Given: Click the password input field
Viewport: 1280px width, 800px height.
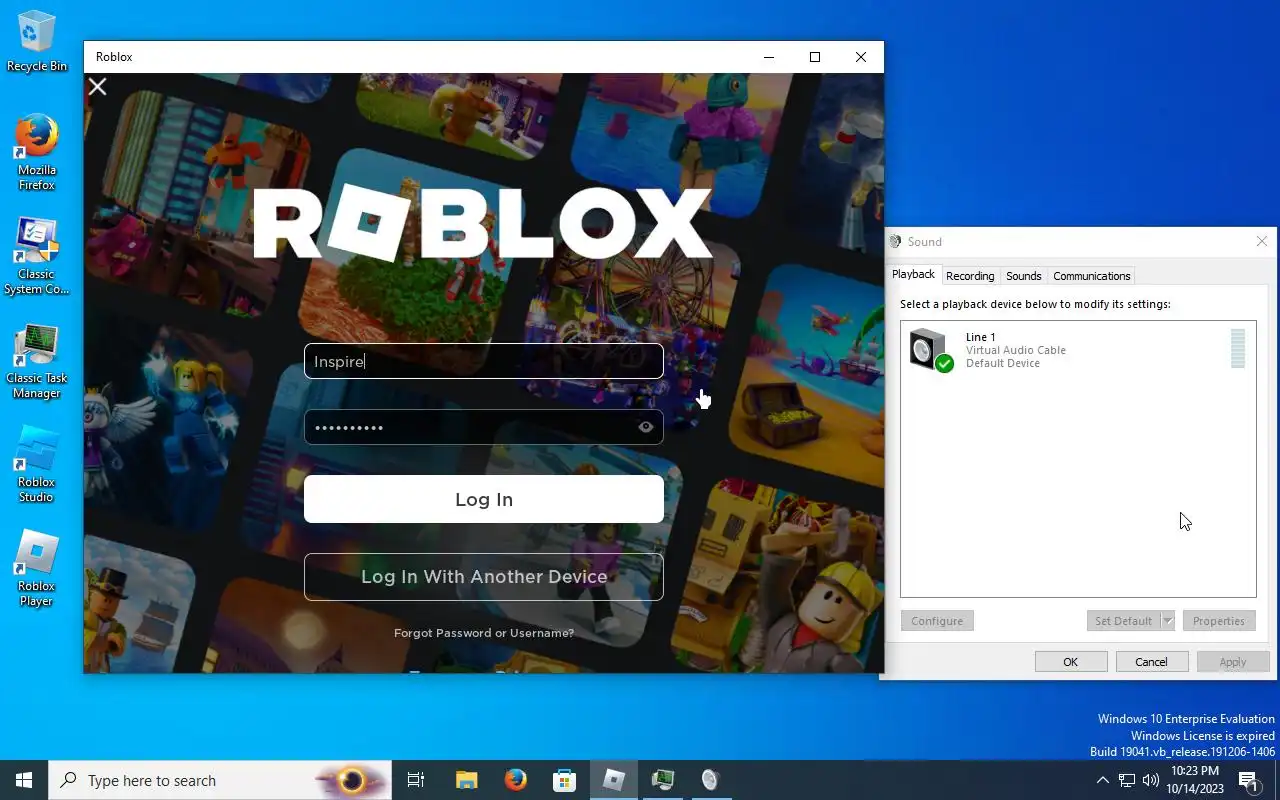Looking at the screenshot, I should [x=484, y=427].
